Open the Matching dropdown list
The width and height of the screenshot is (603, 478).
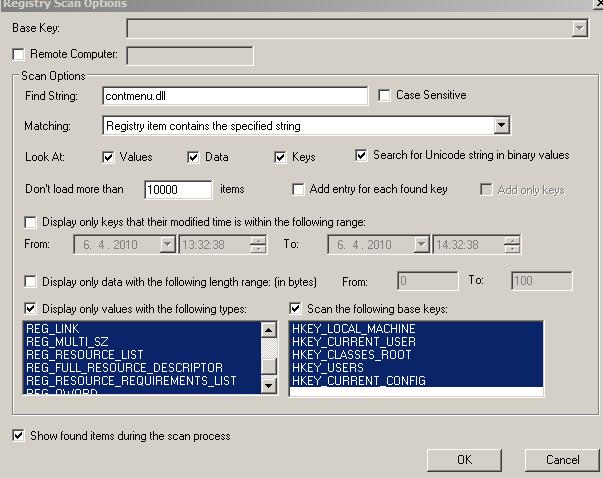(x=502, y=126)
